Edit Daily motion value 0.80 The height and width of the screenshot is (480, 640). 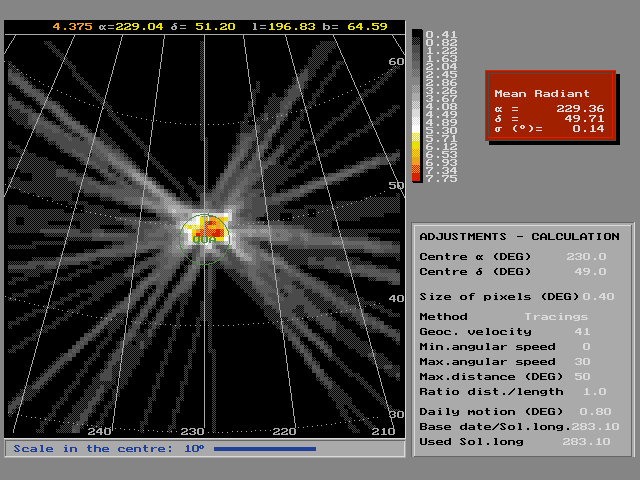point(596,412)
